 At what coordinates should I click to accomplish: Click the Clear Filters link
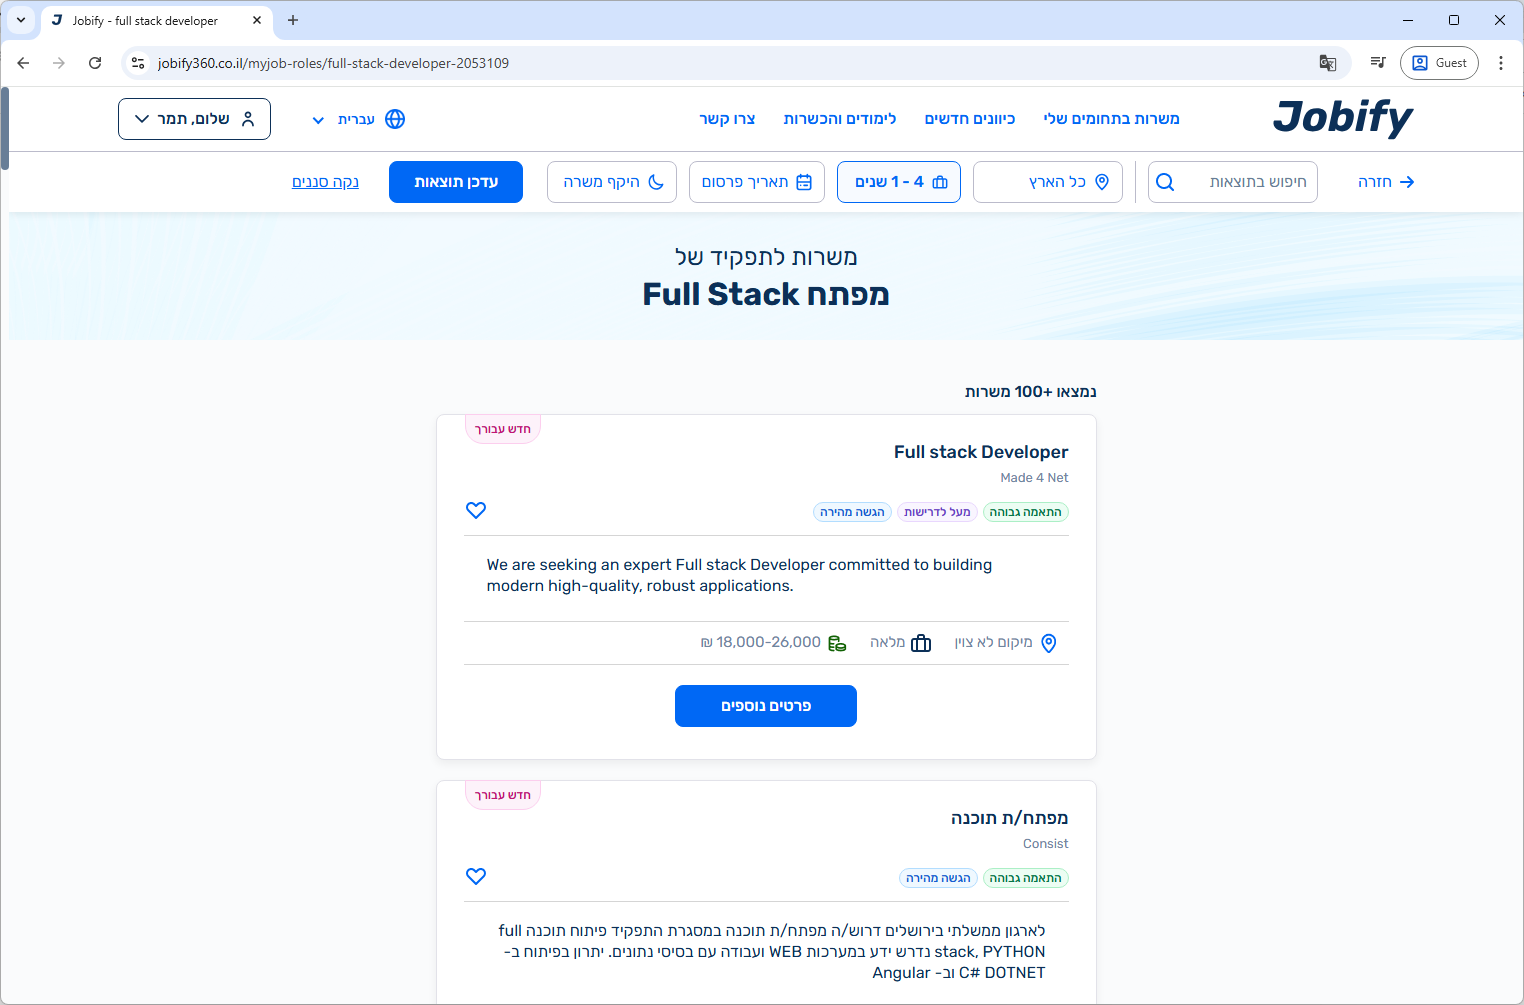click(x=325, y=182)
